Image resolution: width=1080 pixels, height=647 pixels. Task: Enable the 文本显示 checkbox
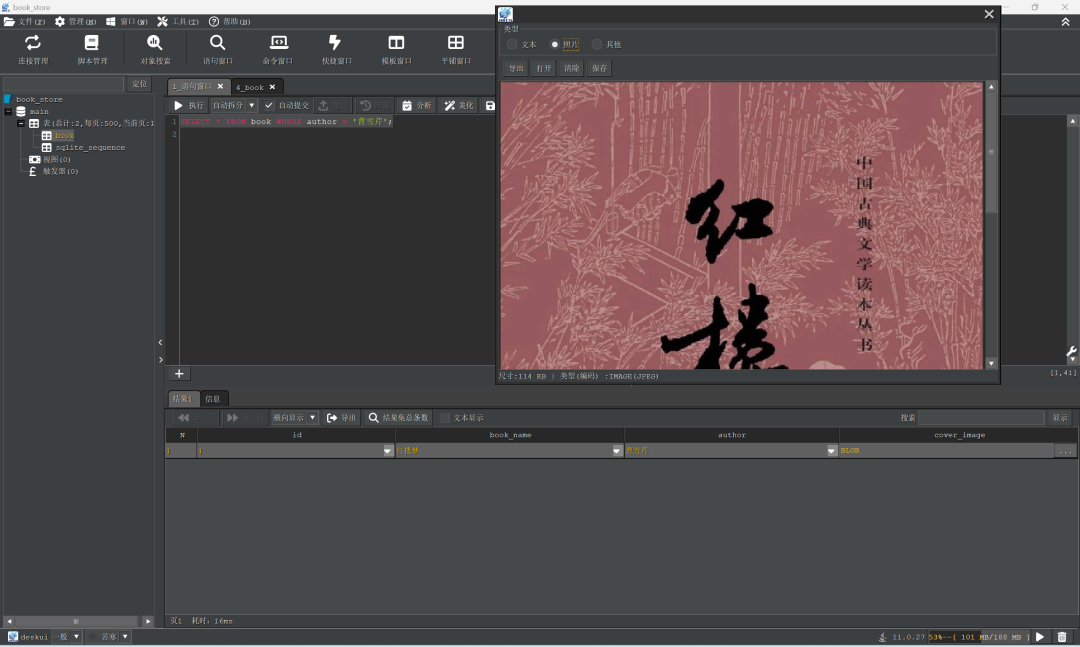[445, 418]
